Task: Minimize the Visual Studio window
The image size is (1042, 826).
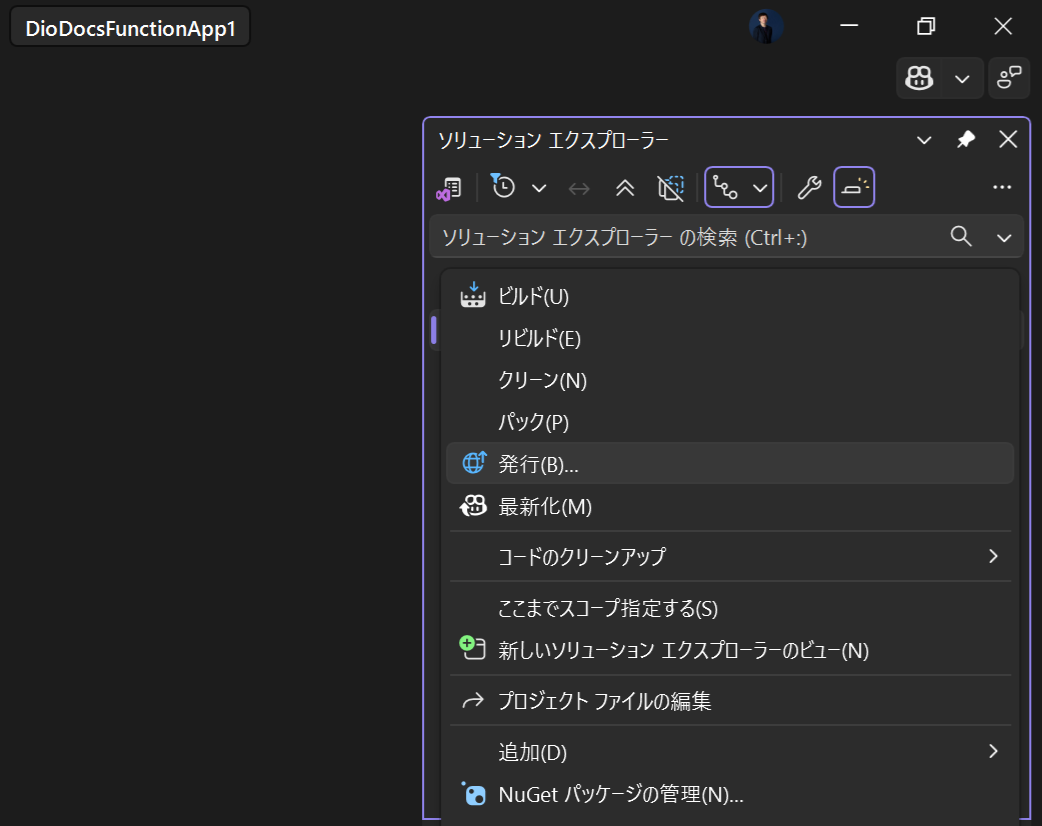Action: [849, 26]
